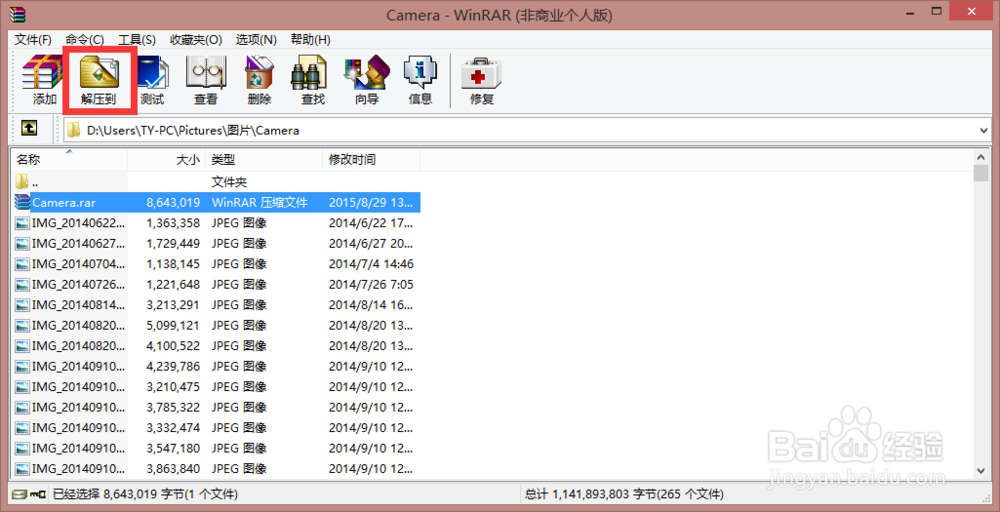
Task: Open the 查找 (Find) binoculars tool
Action: (x=312, y=80)
